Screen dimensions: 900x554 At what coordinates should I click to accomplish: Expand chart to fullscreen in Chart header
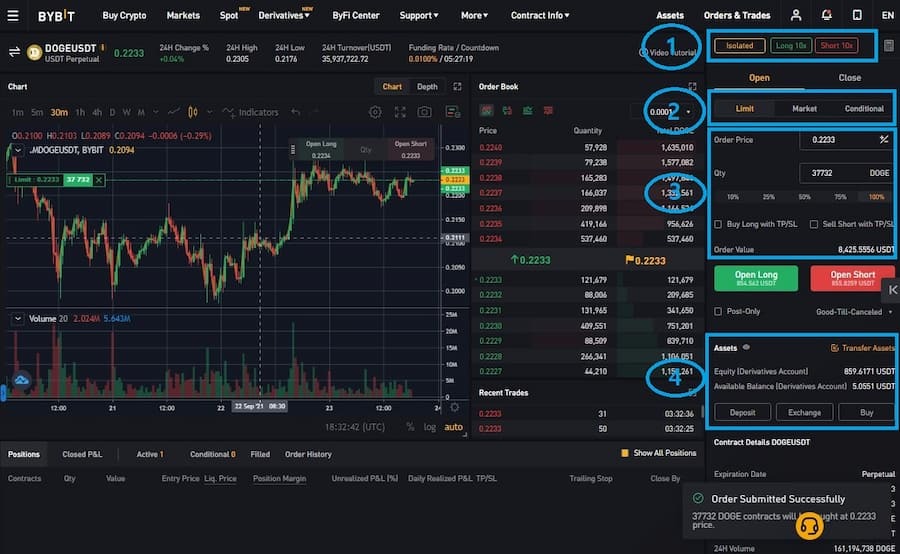tap(457, 87)
